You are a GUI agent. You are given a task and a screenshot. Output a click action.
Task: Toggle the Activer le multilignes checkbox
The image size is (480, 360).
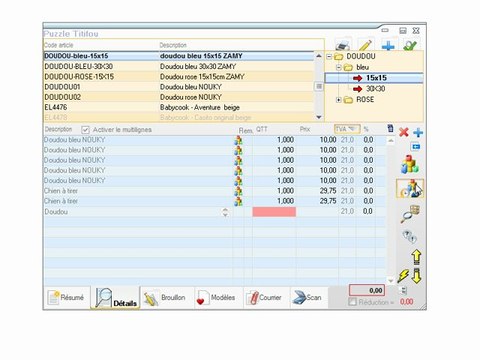coord(85,130)
